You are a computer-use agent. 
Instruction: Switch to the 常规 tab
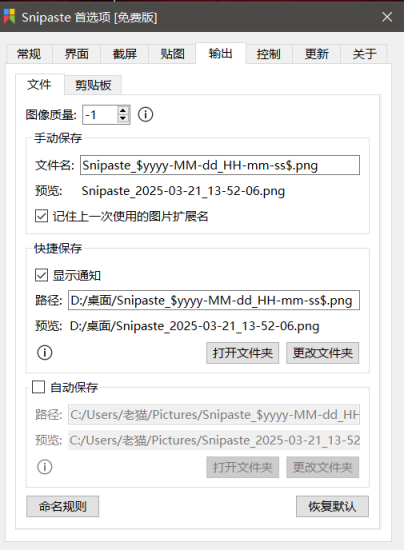pyautogui.click(x=29, y=54)
